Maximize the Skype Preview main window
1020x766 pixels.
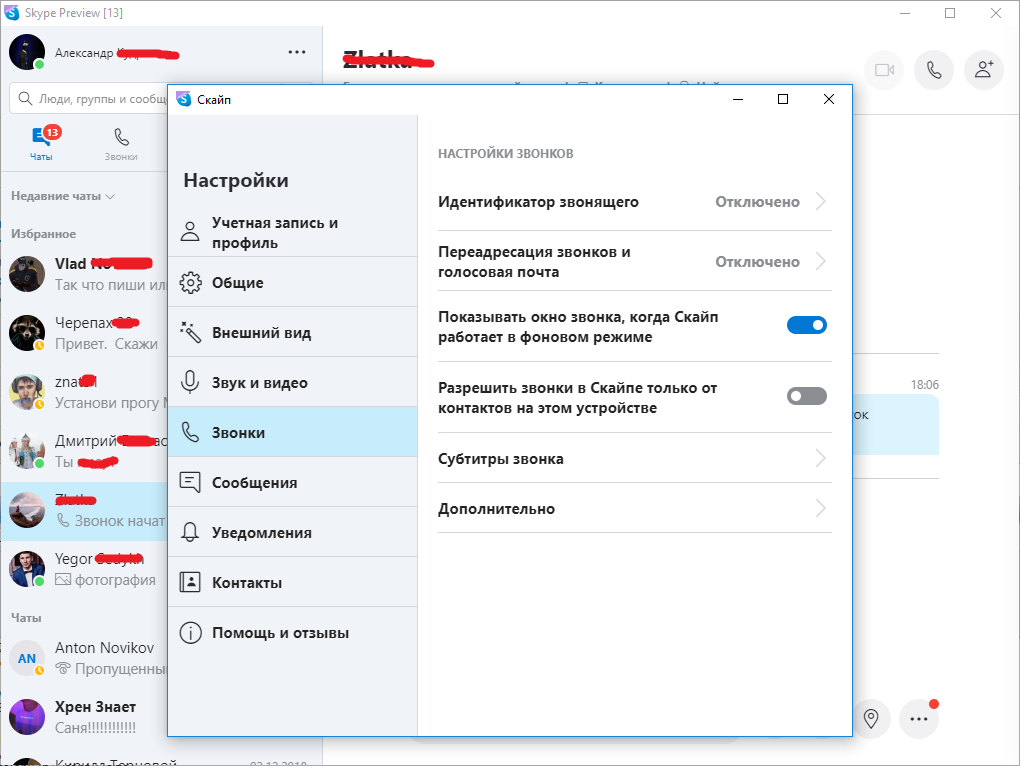pyautogui.click(x=950, y=13)
